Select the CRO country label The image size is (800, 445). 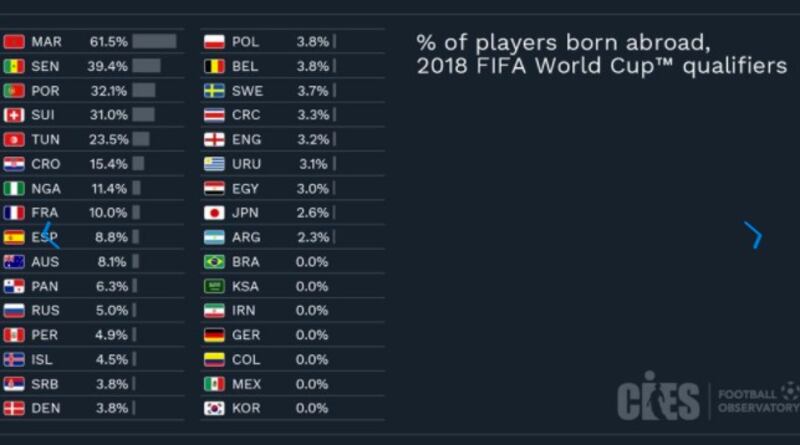coord(46,164)
